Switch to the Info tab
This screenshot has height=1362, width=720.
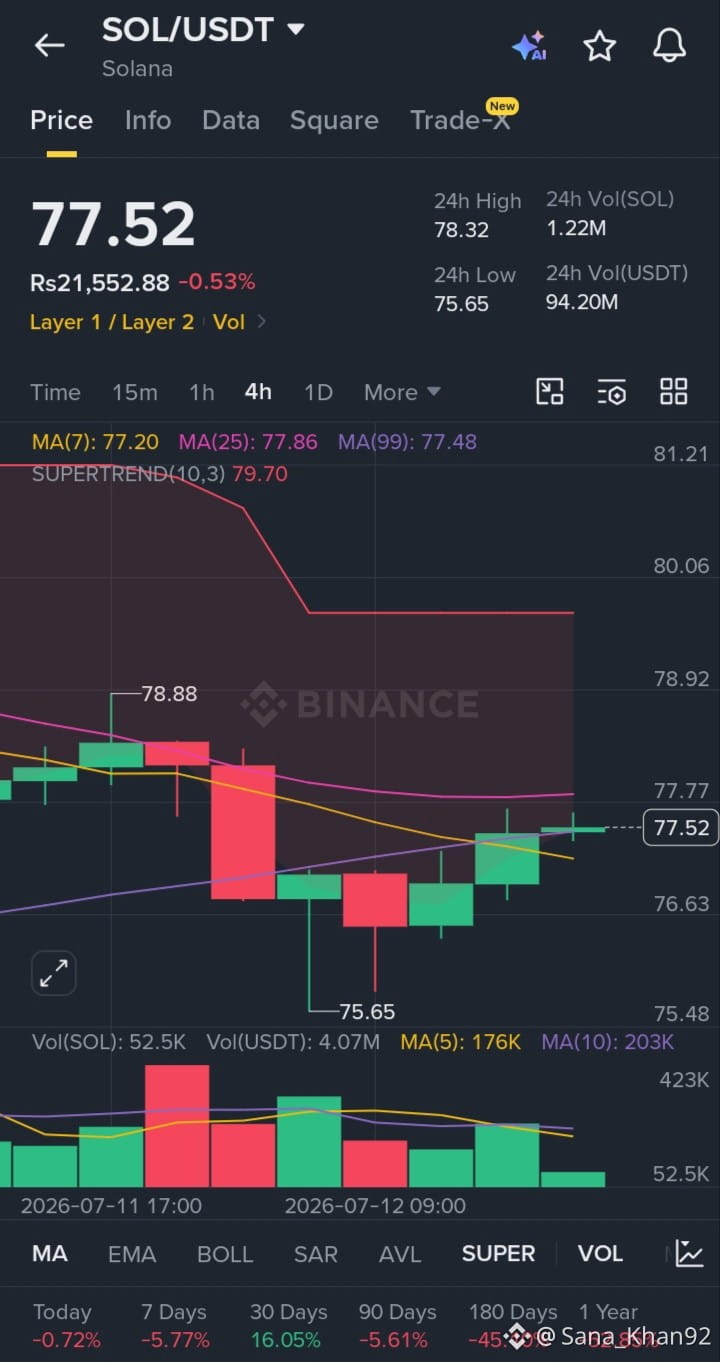point(148,121)
